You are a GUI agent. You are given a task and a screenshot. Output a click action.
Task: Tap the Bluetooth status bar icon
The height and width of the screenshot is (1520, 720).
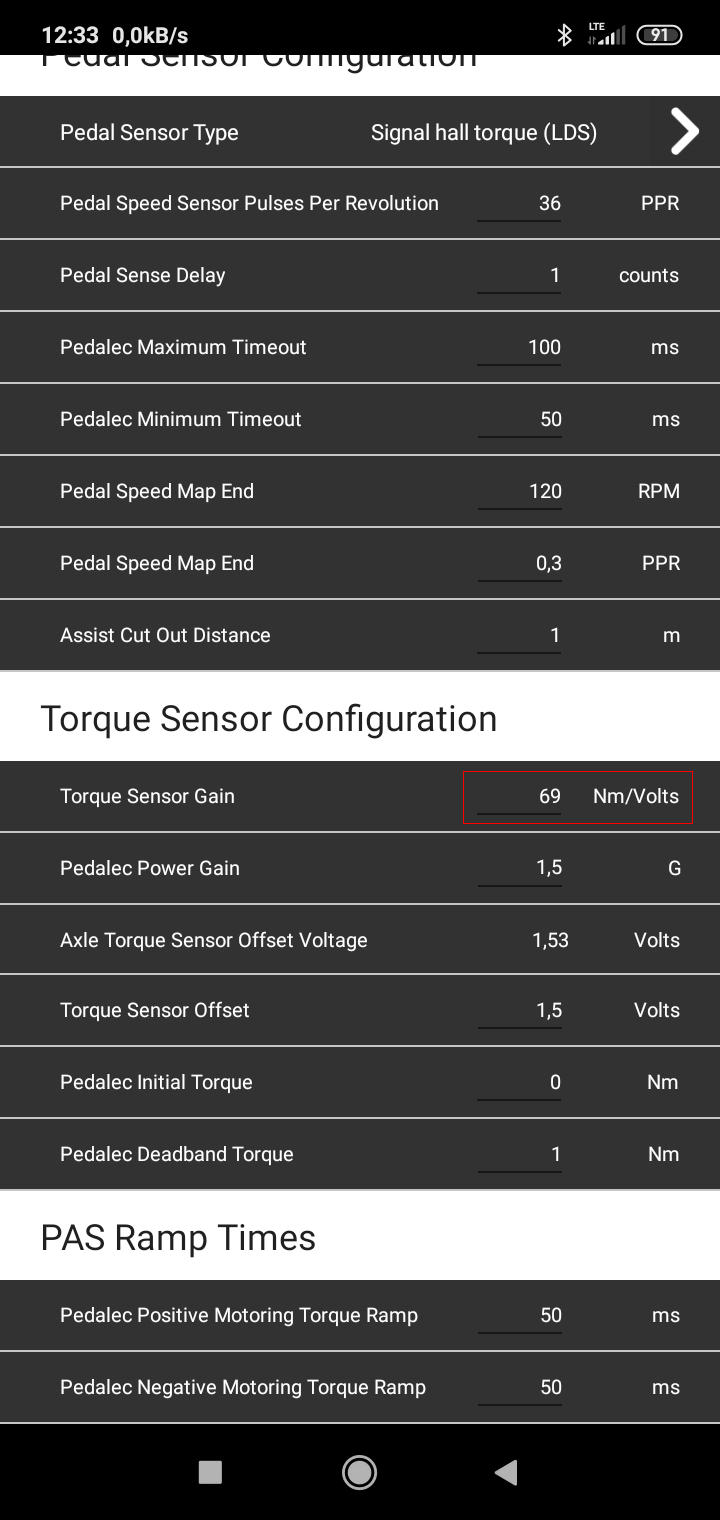pyautogui.click(x=565, y=35)
